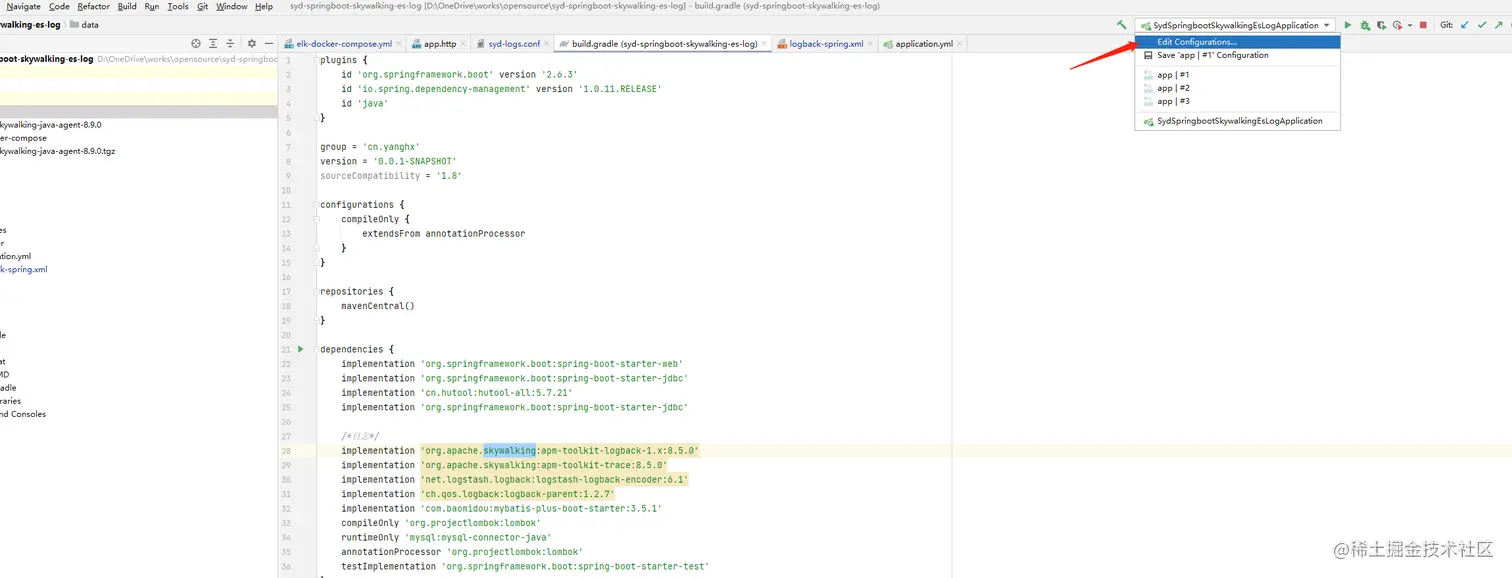Select Save 'app | #1' Configuration
This screenshot has height=578, width=1512.
click(x=1237, y=55)
